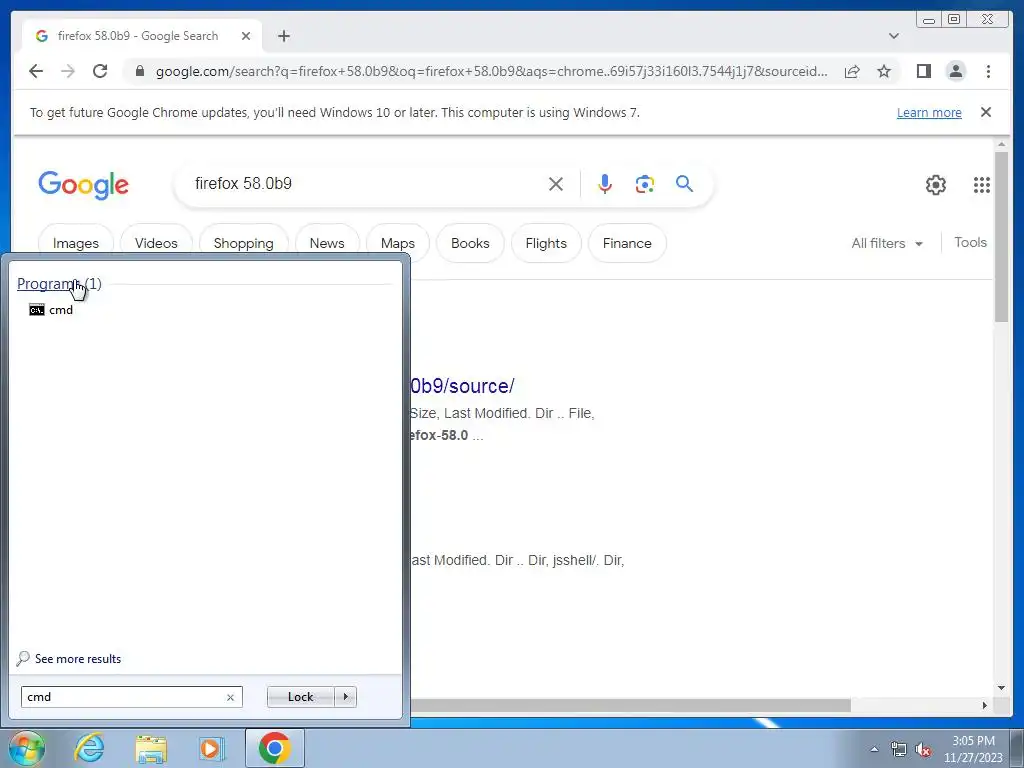Switch to the Images results tab

76,243
